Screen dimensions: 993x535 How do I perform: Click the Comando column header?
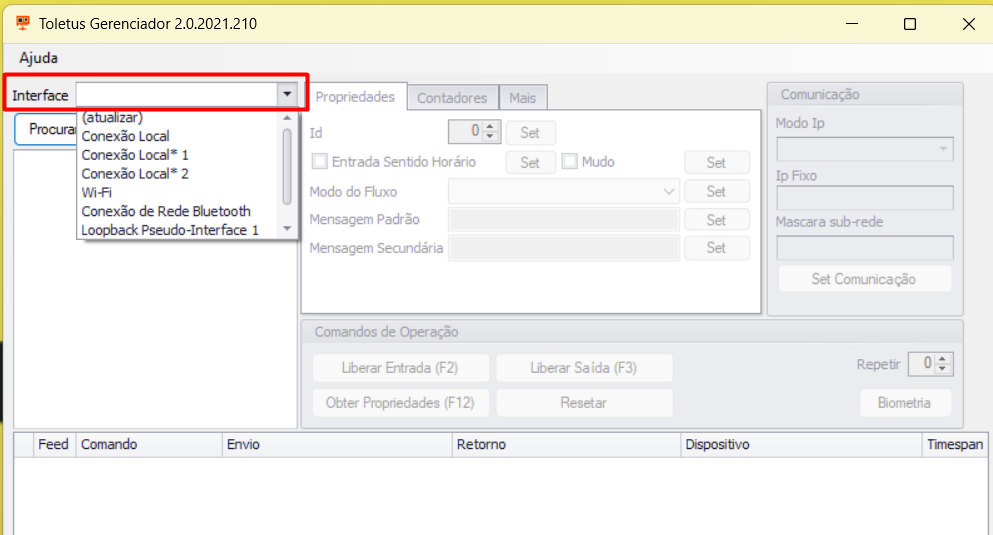(x=149, y=444)
